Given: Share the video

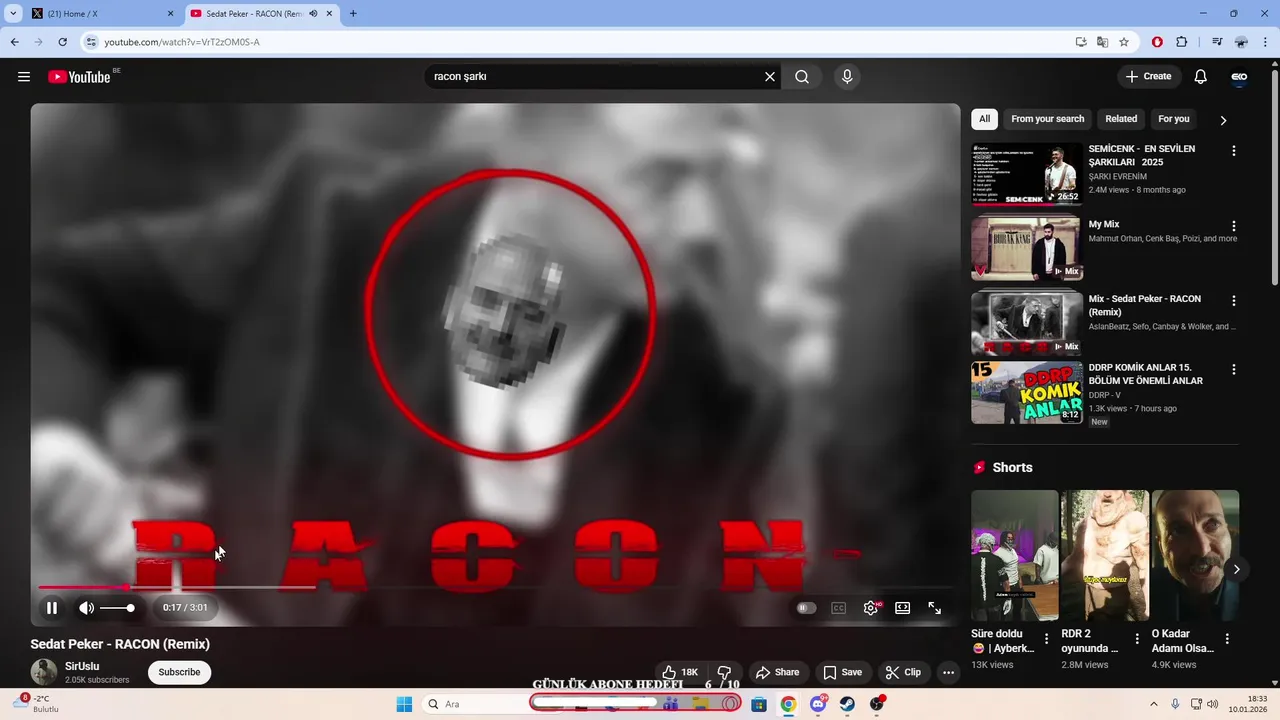Looking at the screenshot, I should click(777, 672).
